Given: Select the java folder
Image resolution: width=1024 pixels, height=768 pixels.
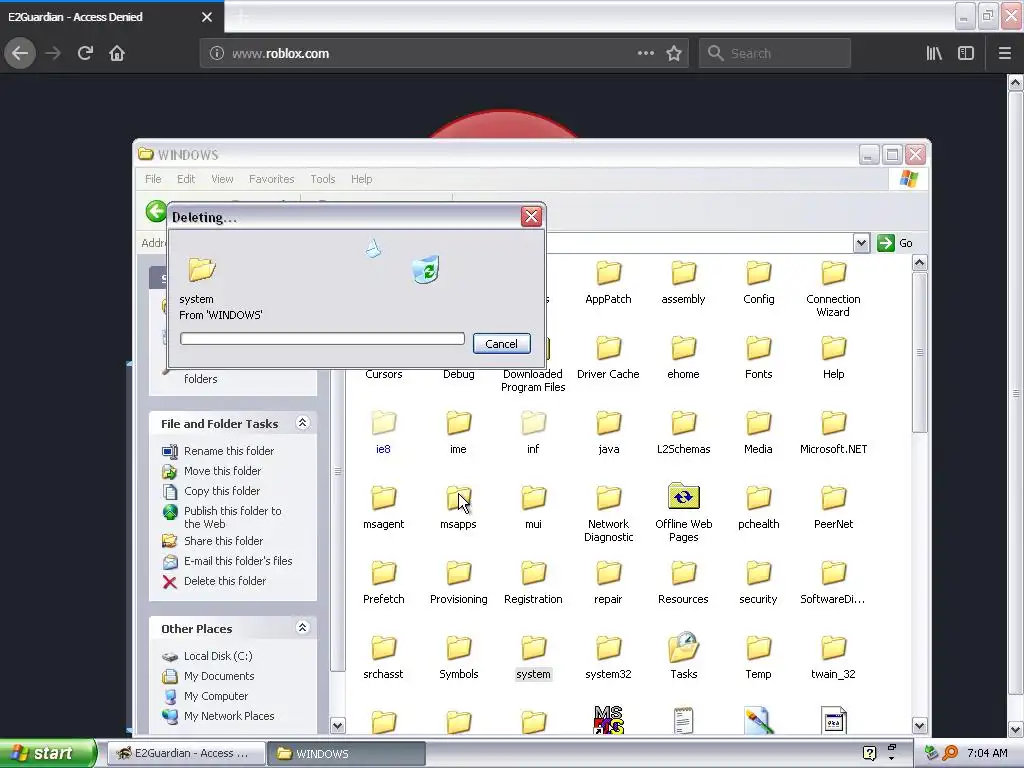Looking at the screenshot, I should [x=608, y=433].
